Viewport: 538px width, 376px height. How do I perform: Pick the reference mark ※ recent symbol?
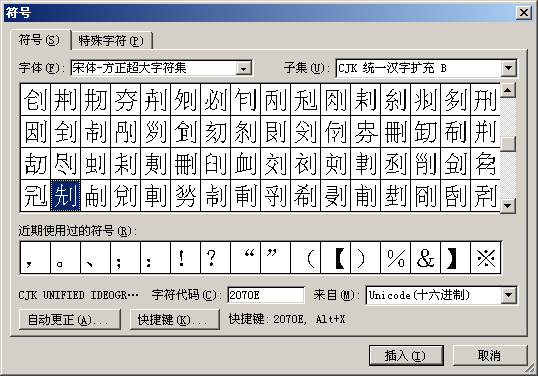click(486, 258)
